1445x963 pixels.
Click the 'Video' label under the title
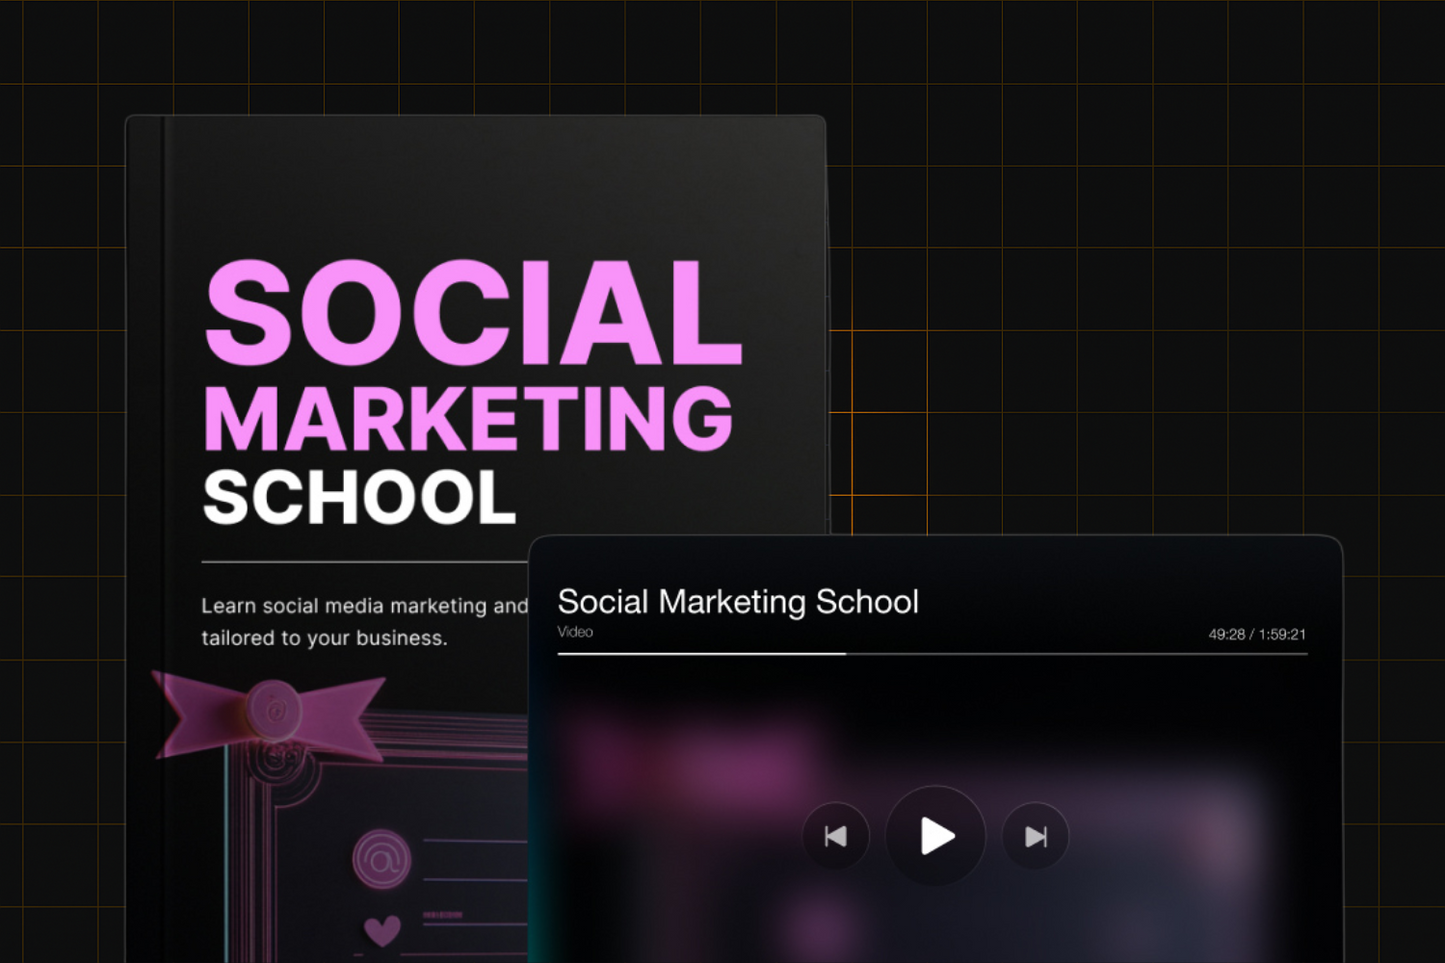coord(575,632)
